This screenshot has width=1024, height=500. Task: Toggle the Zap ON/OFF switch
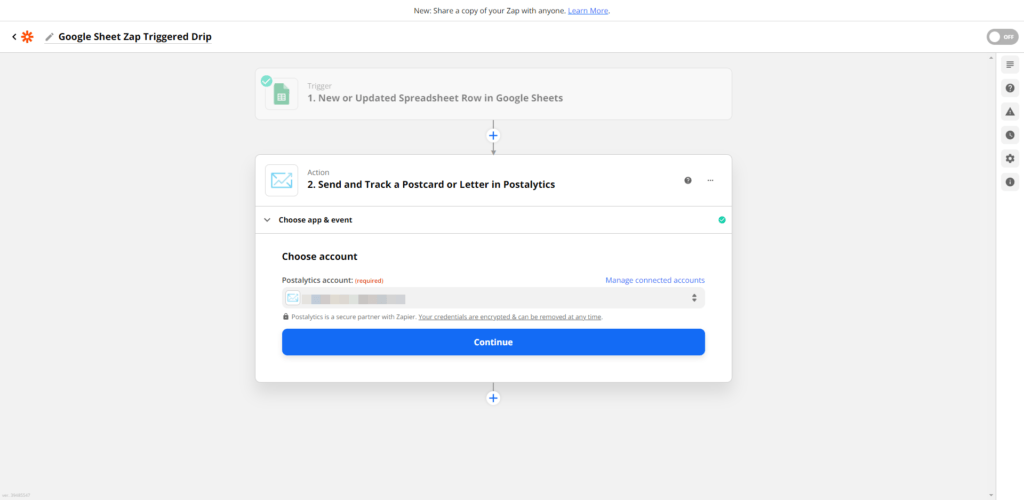point(1002,37)
